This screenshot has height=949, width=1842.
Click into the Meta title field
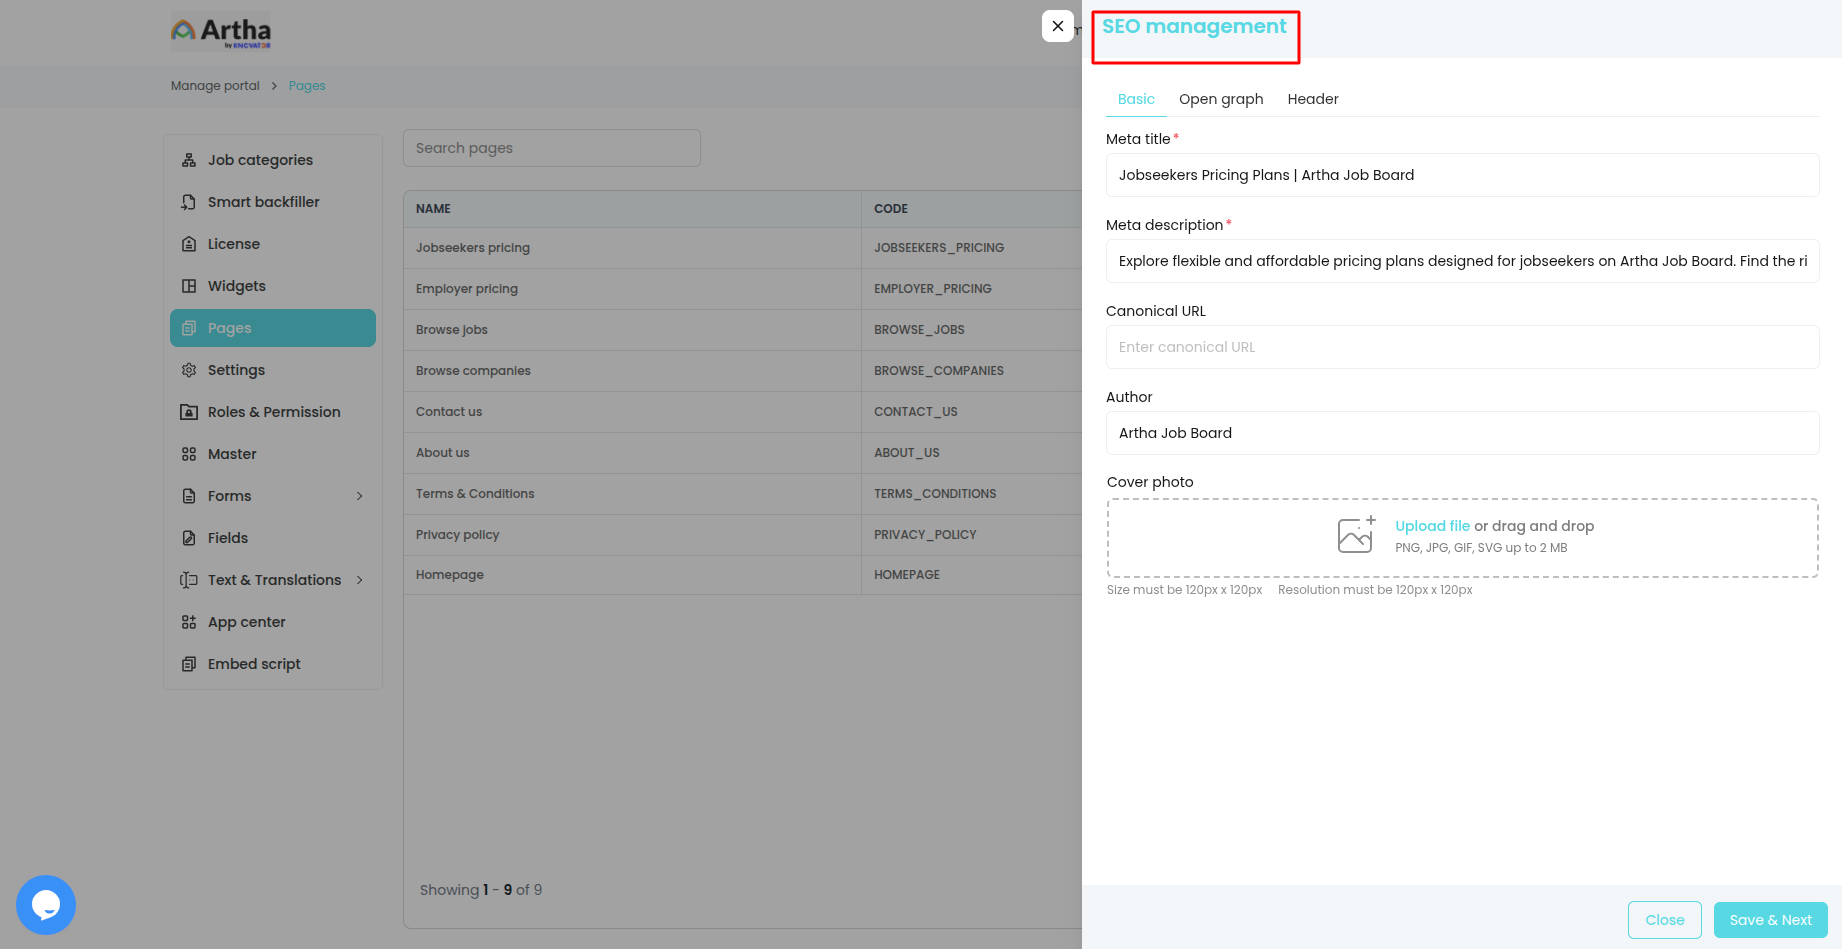(1462, 175)
